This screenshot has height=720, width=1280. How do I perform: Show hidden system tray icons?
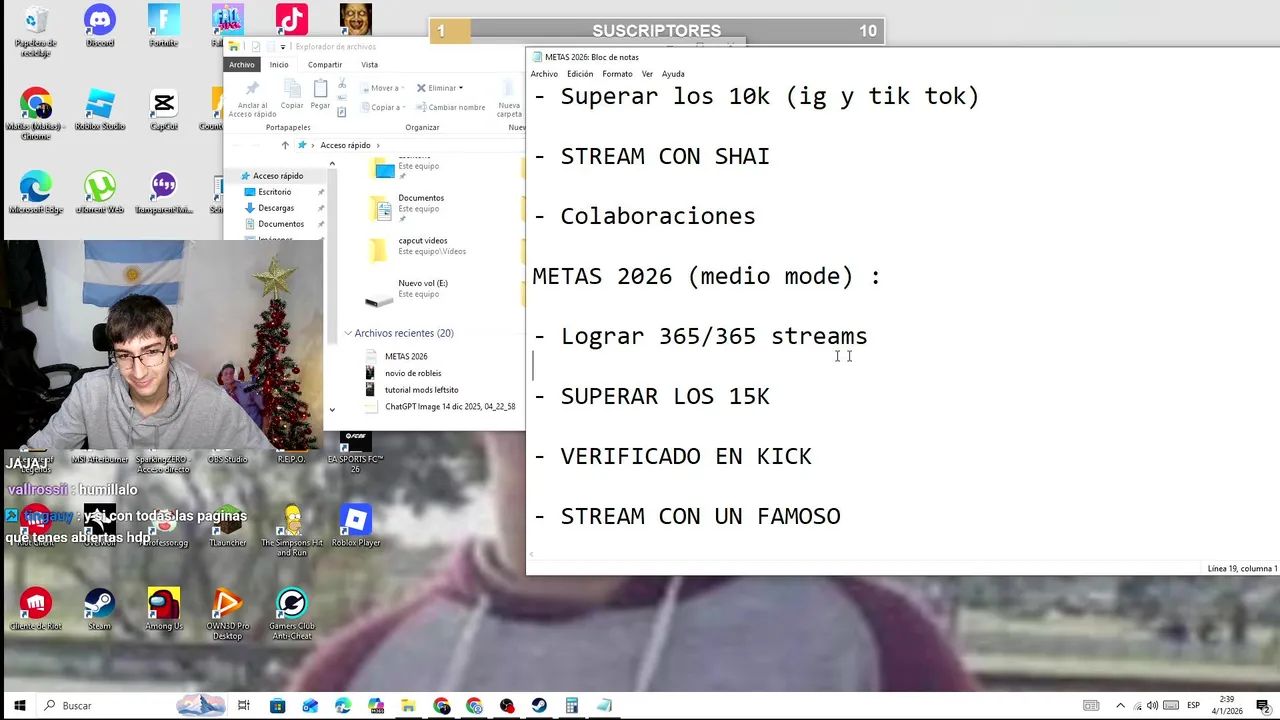click(x=1120, y=705)
